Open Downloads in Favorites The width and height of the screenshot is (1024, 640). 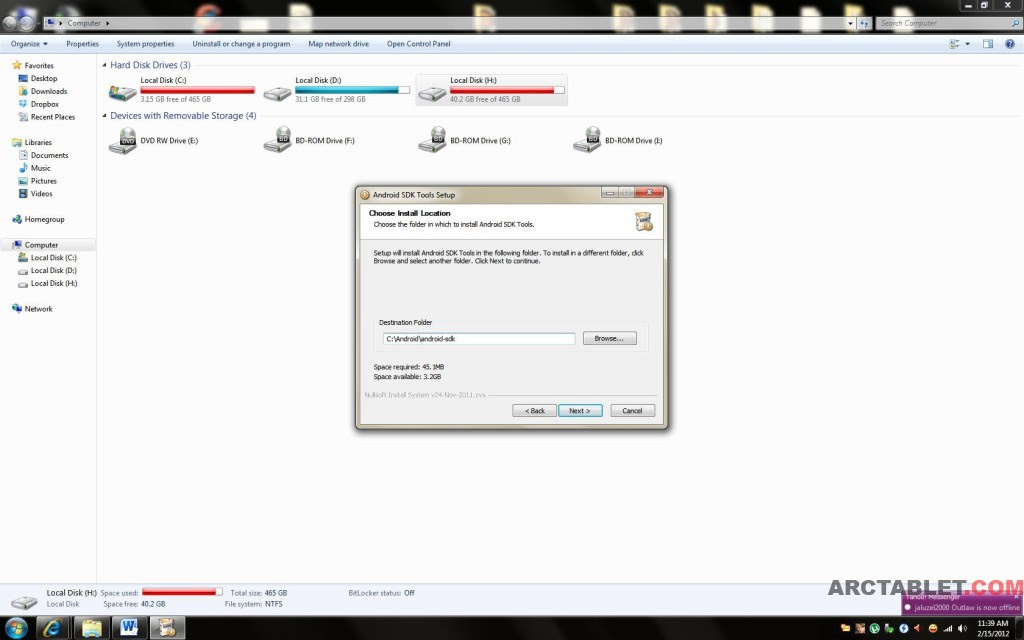49,91
